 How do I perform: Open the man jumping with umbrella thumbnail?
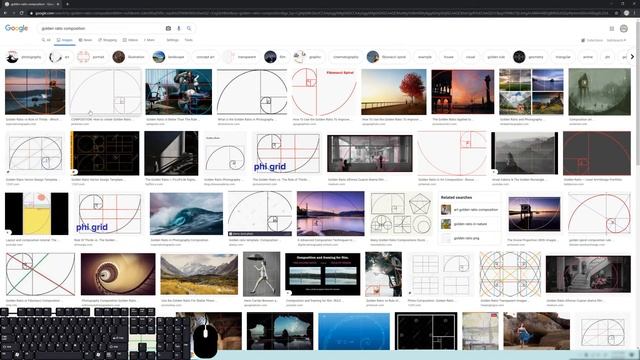point(262,274)
